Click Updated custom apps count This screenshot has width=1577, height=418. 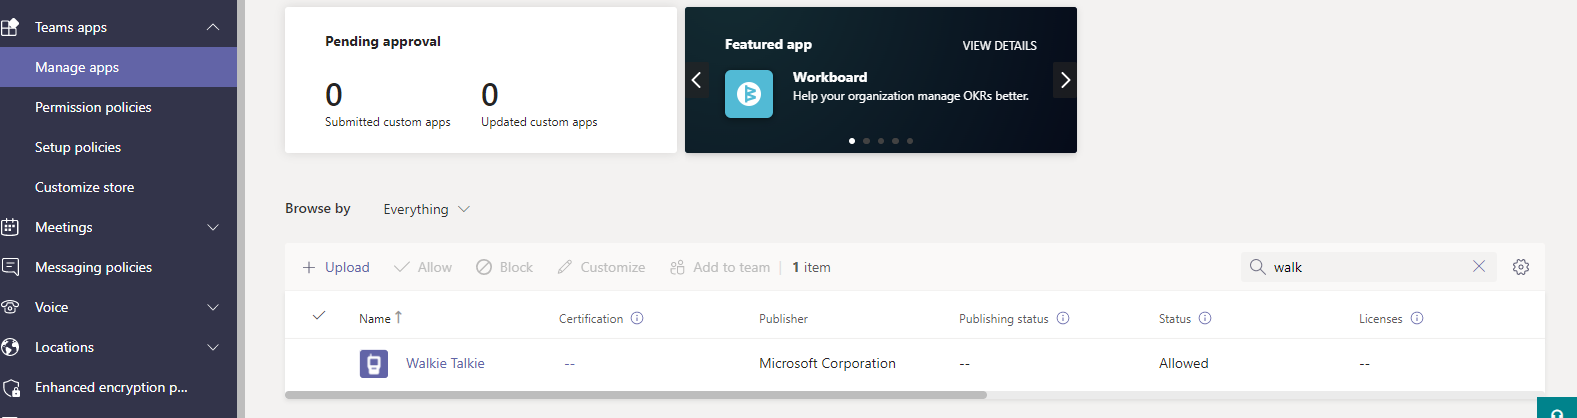pyautogui.click(x=490, y=95)
